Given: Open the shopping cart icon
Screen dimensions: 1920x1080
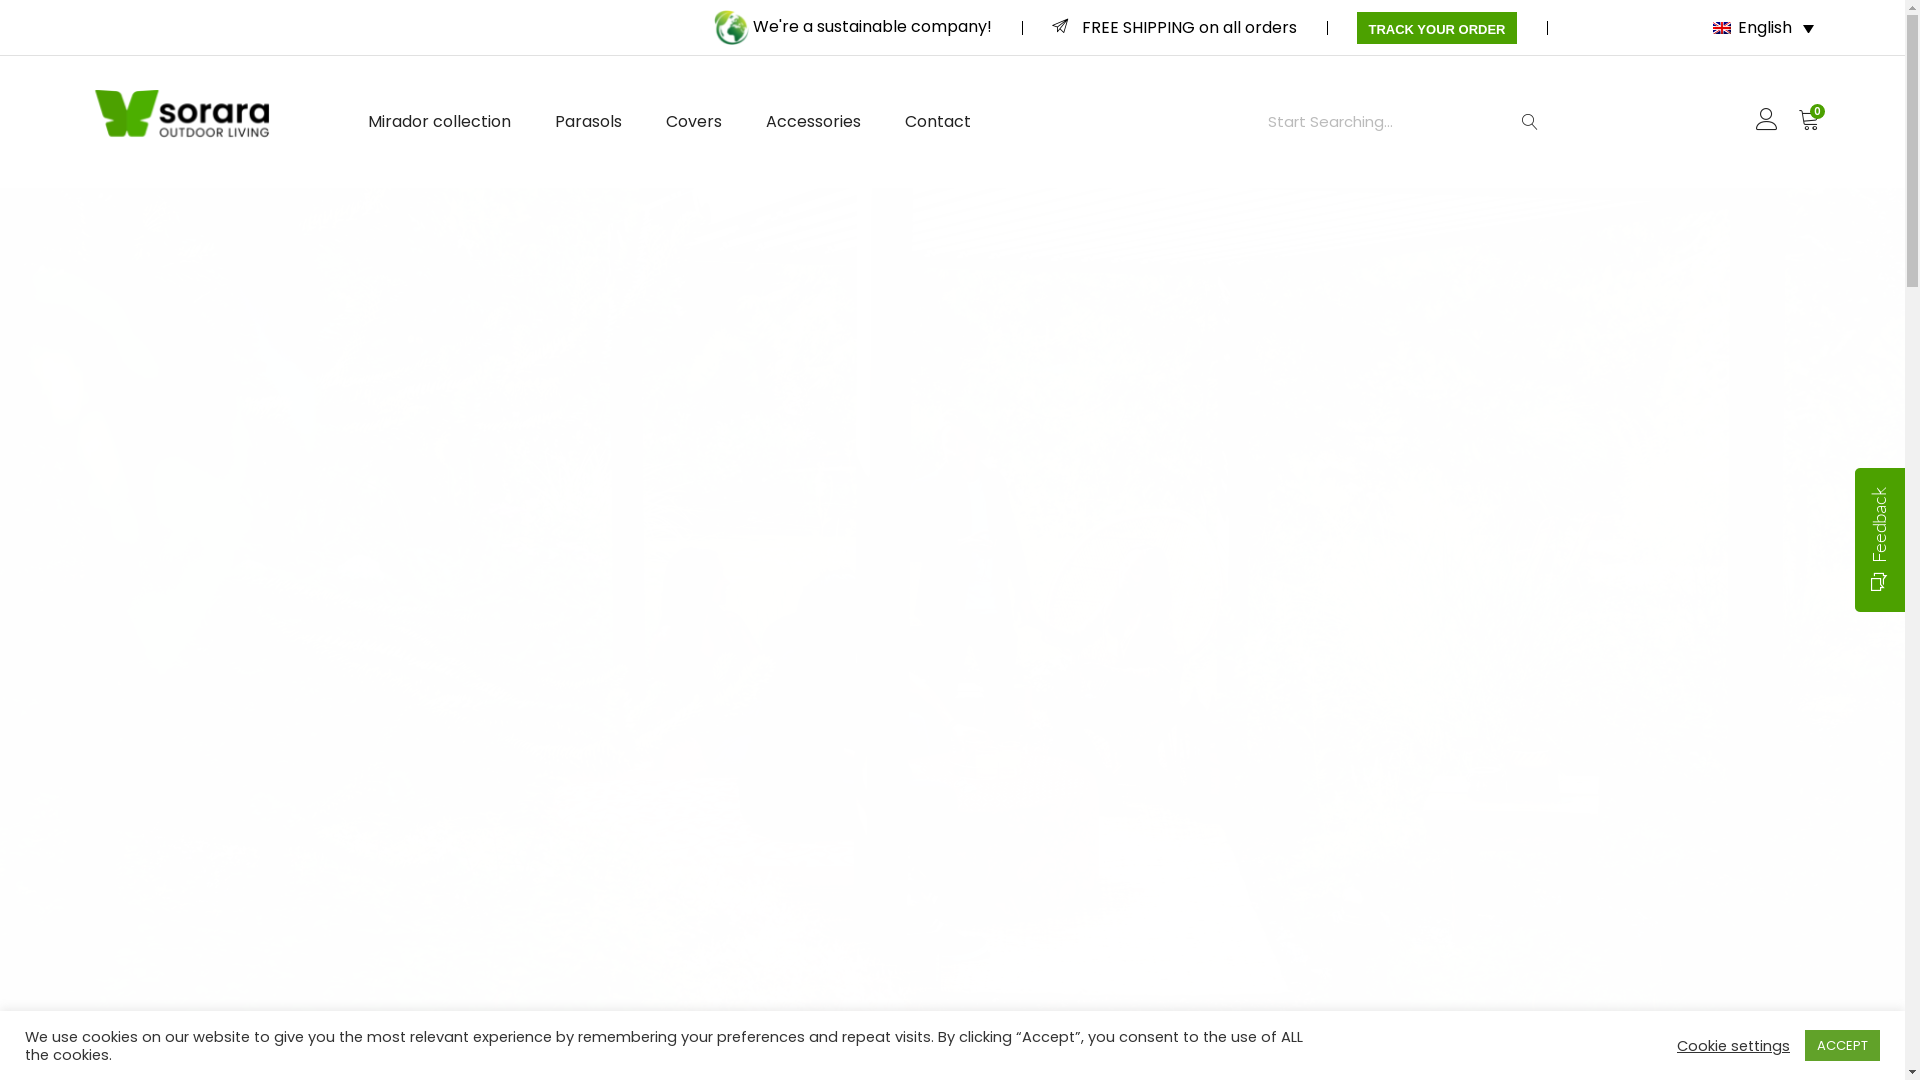Looking at the screenshot, I should tap(1808, 121).
